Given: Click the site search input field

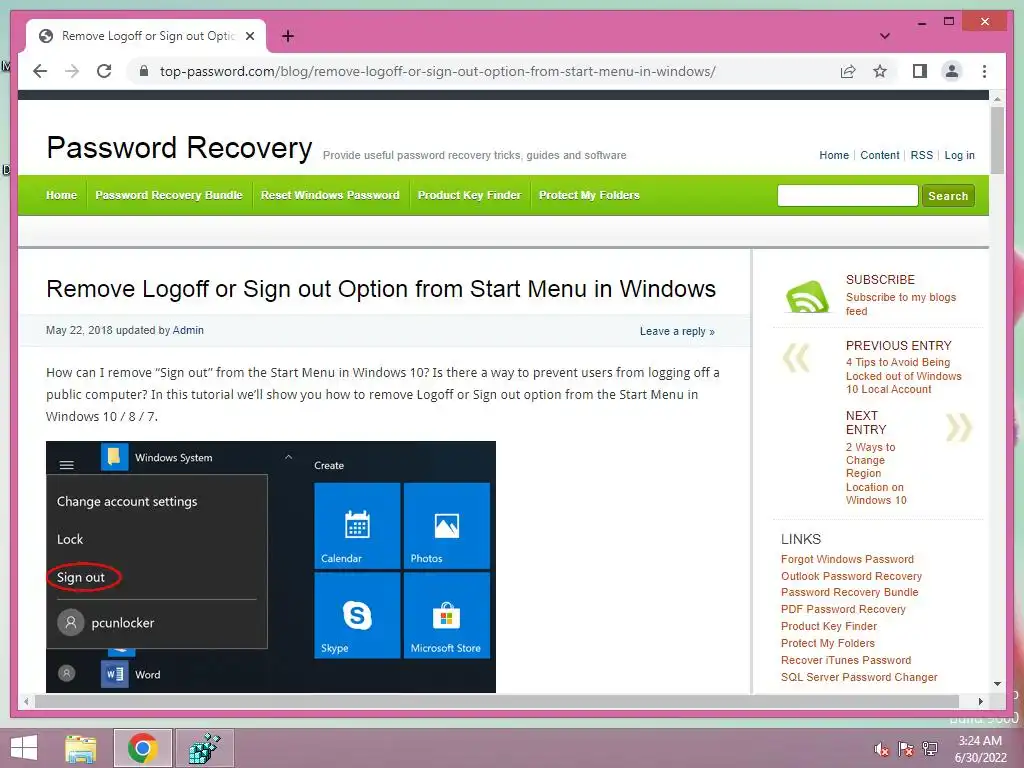Looking at the screenshot, I should 848,195.
